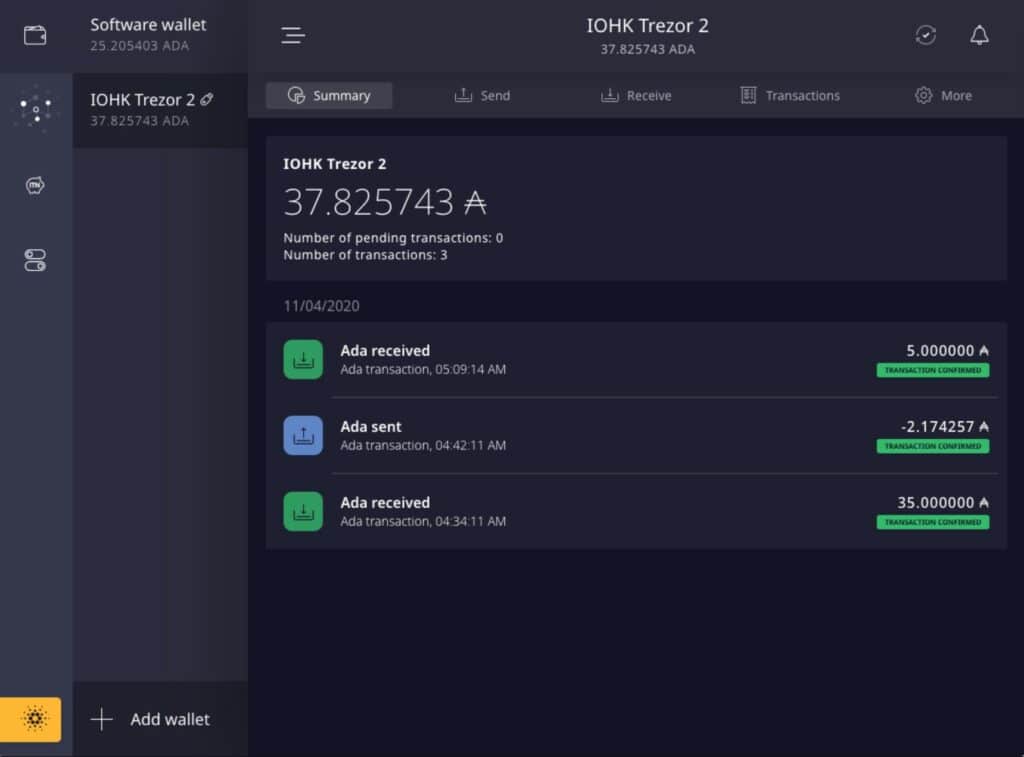The image size is (1024, 757).
Task: Click the yellow Cardano network icon
Action: click(x=31, y=719)
